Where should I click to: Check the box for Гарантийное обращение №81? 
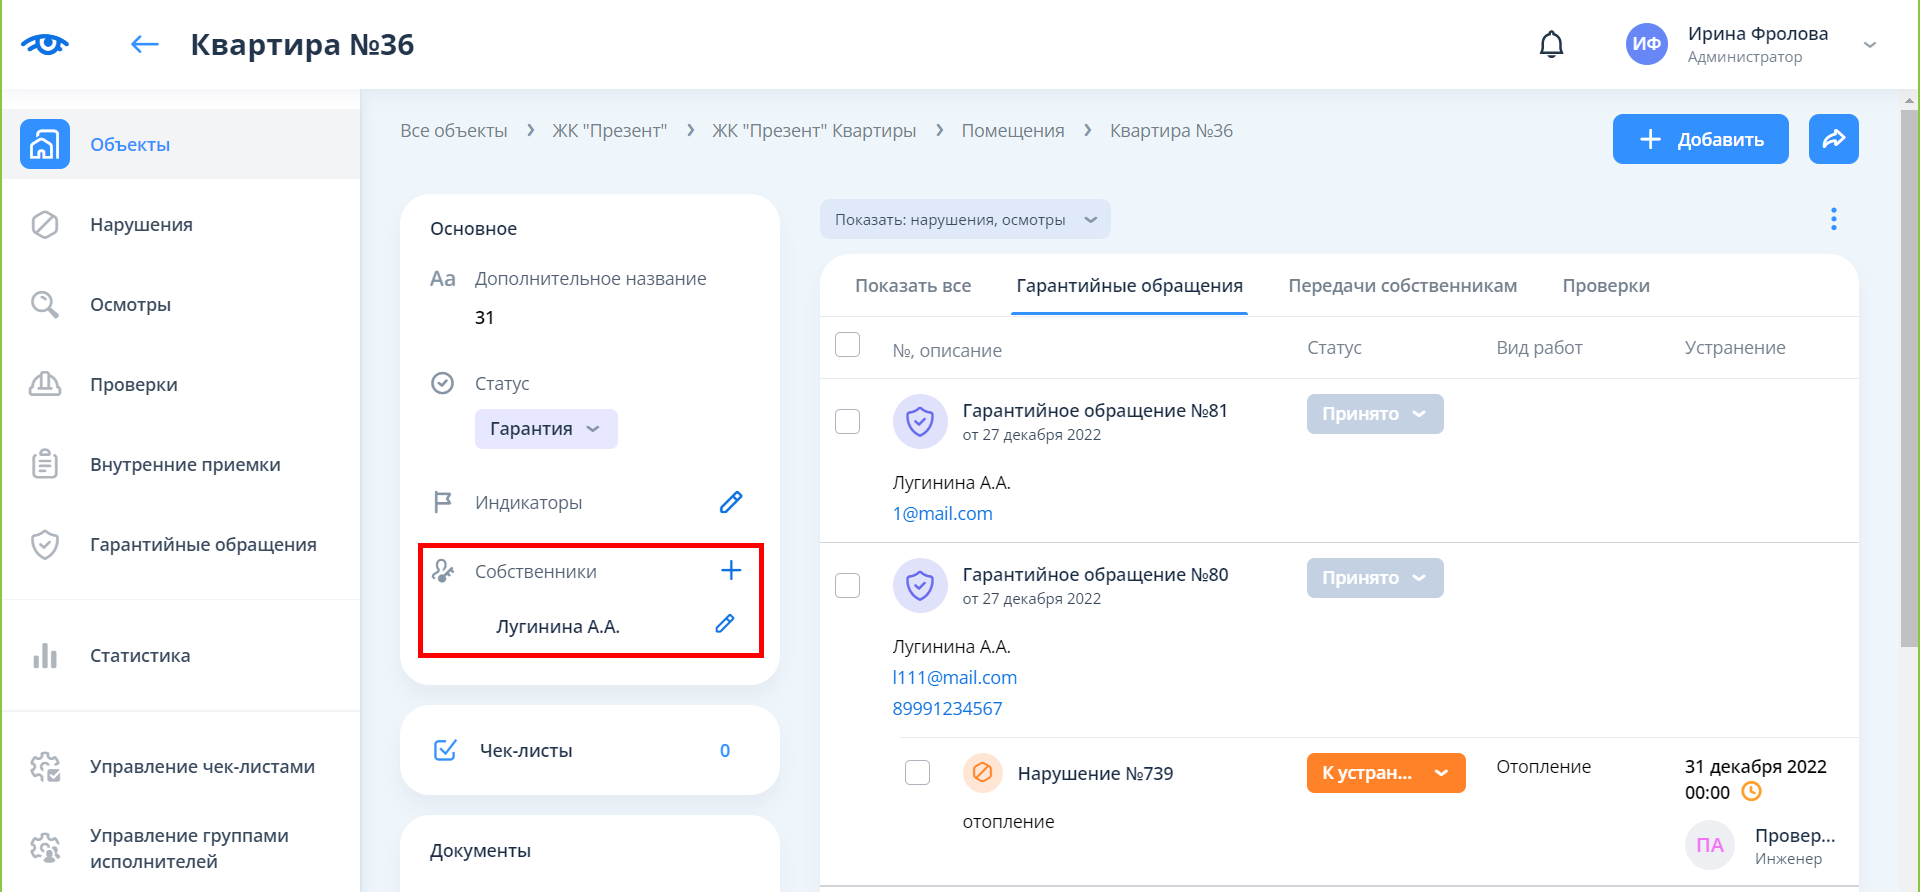coord(847,421)
